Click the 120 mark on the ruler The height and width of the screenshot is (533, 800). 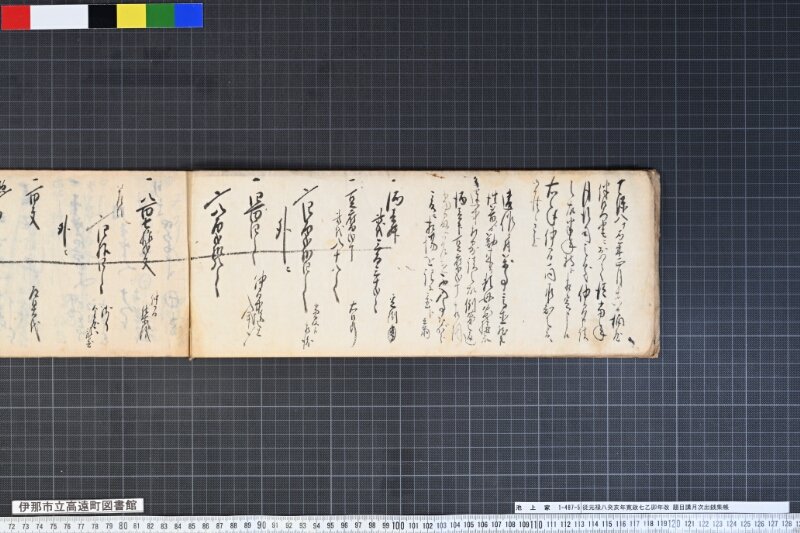674,524
